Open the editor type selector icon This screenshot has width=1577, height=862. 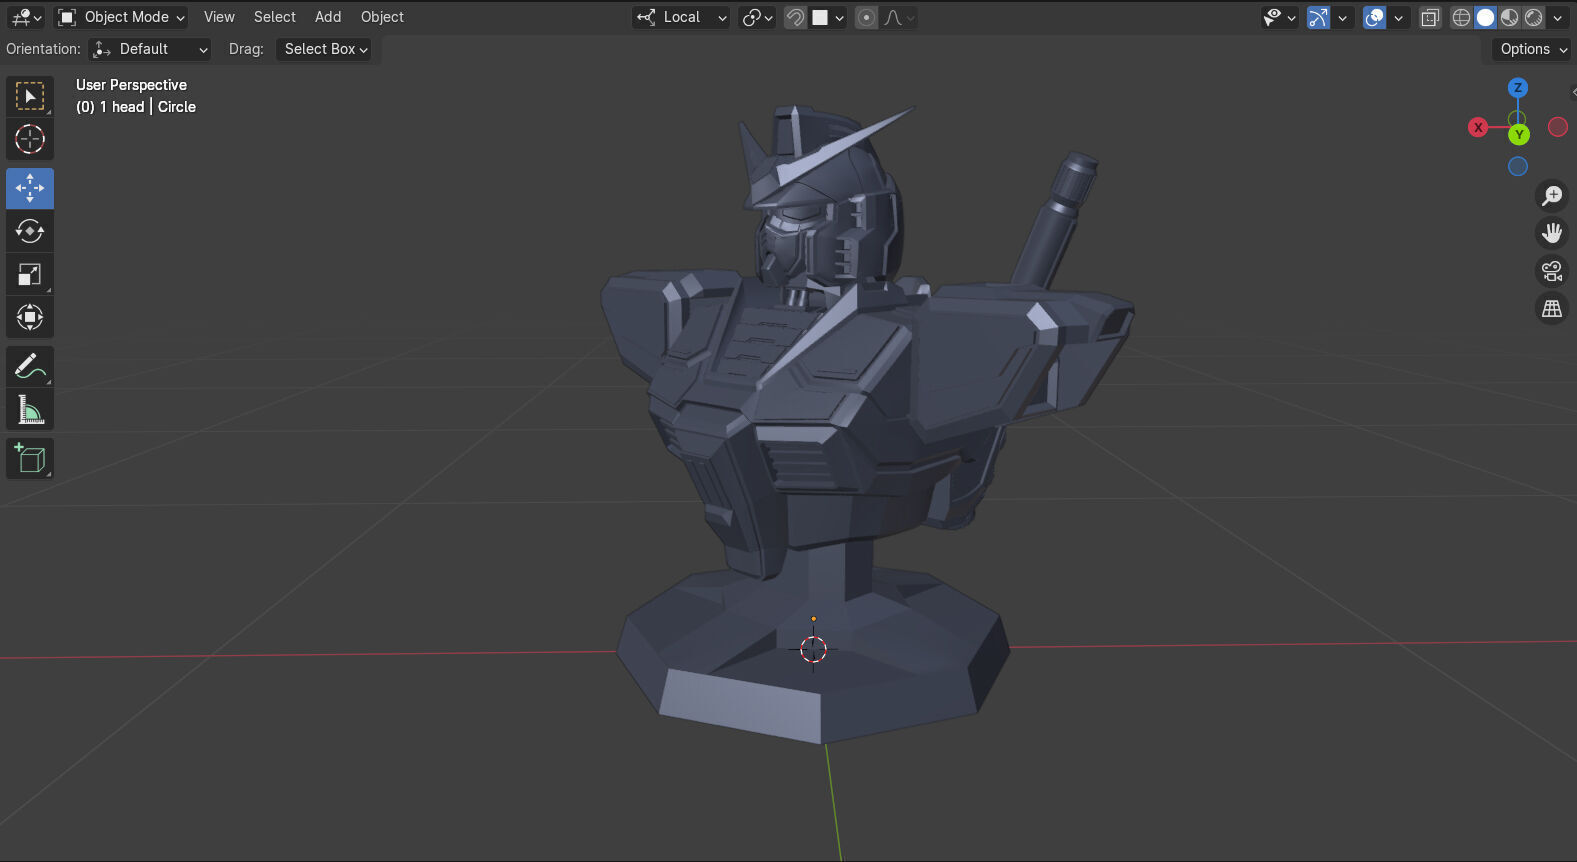[x=26, y=17]
